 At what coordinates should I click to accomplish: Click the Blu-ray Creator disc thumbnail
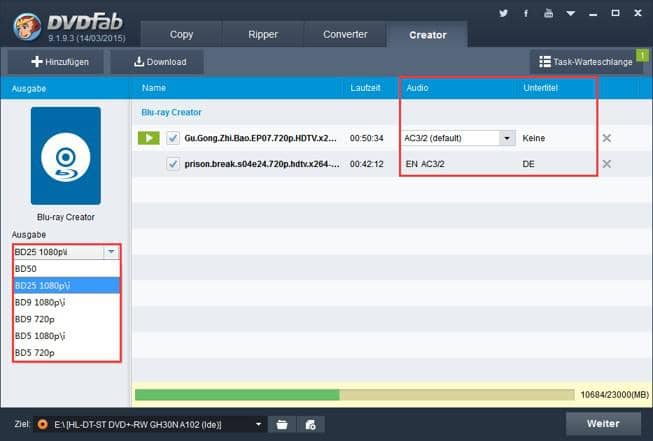point(66,156)
